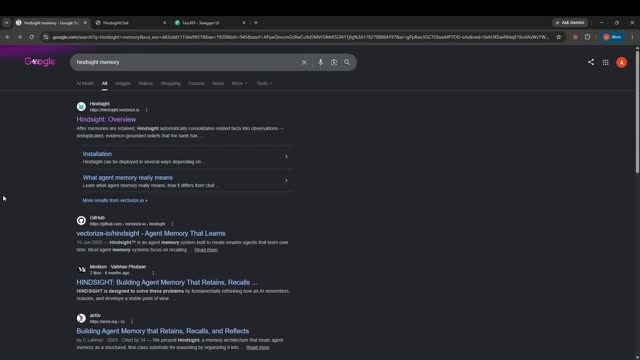The height and width of the screenshot is (360, 640).
Task: Open the Installation sitelink chevron
Action: click(286, 157)
